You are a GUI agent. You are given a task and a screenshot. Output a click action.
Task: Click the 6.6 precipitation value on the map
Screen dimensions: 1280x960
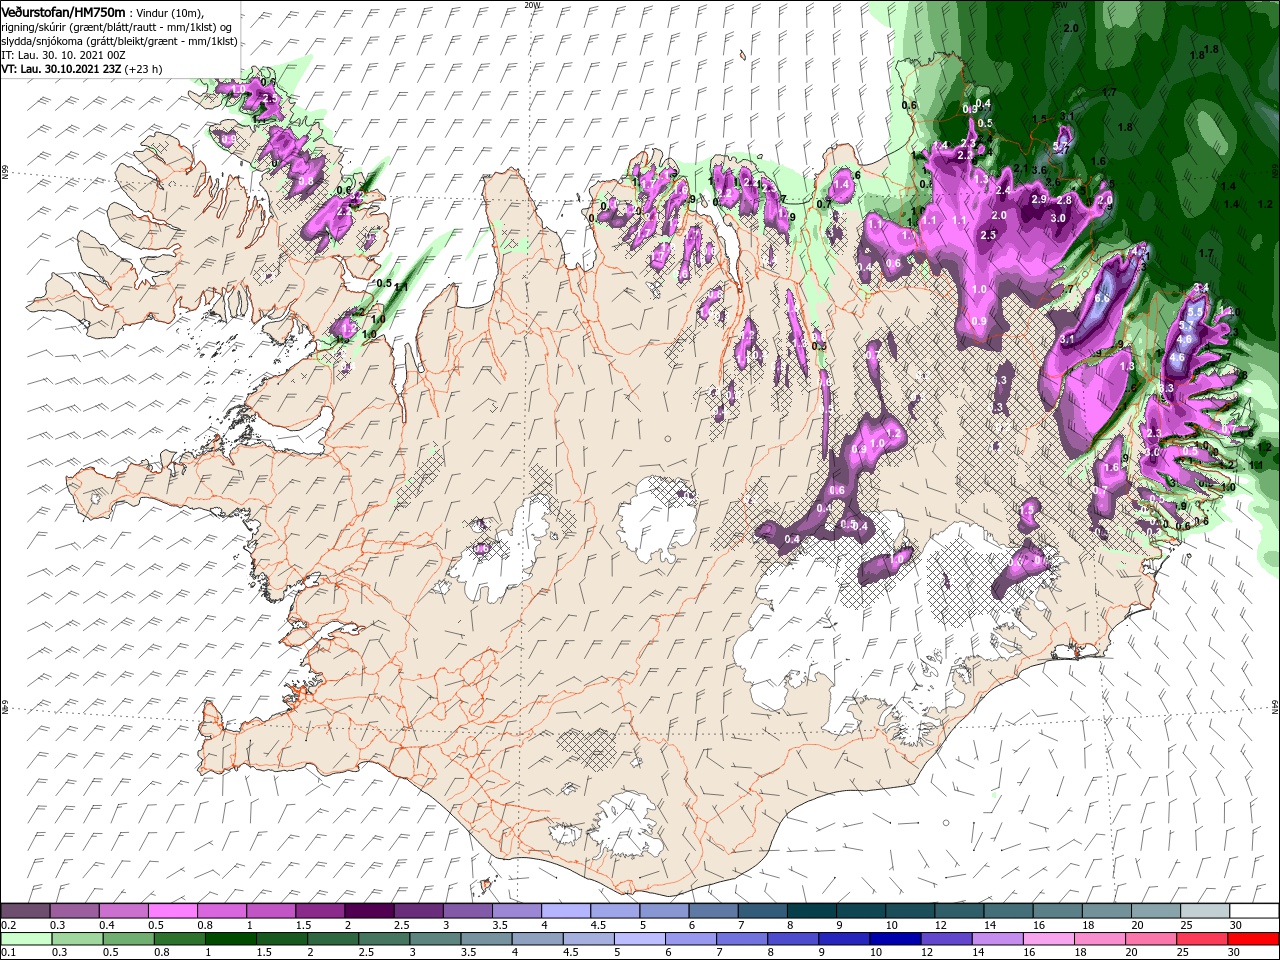[x=1103, y=299]
